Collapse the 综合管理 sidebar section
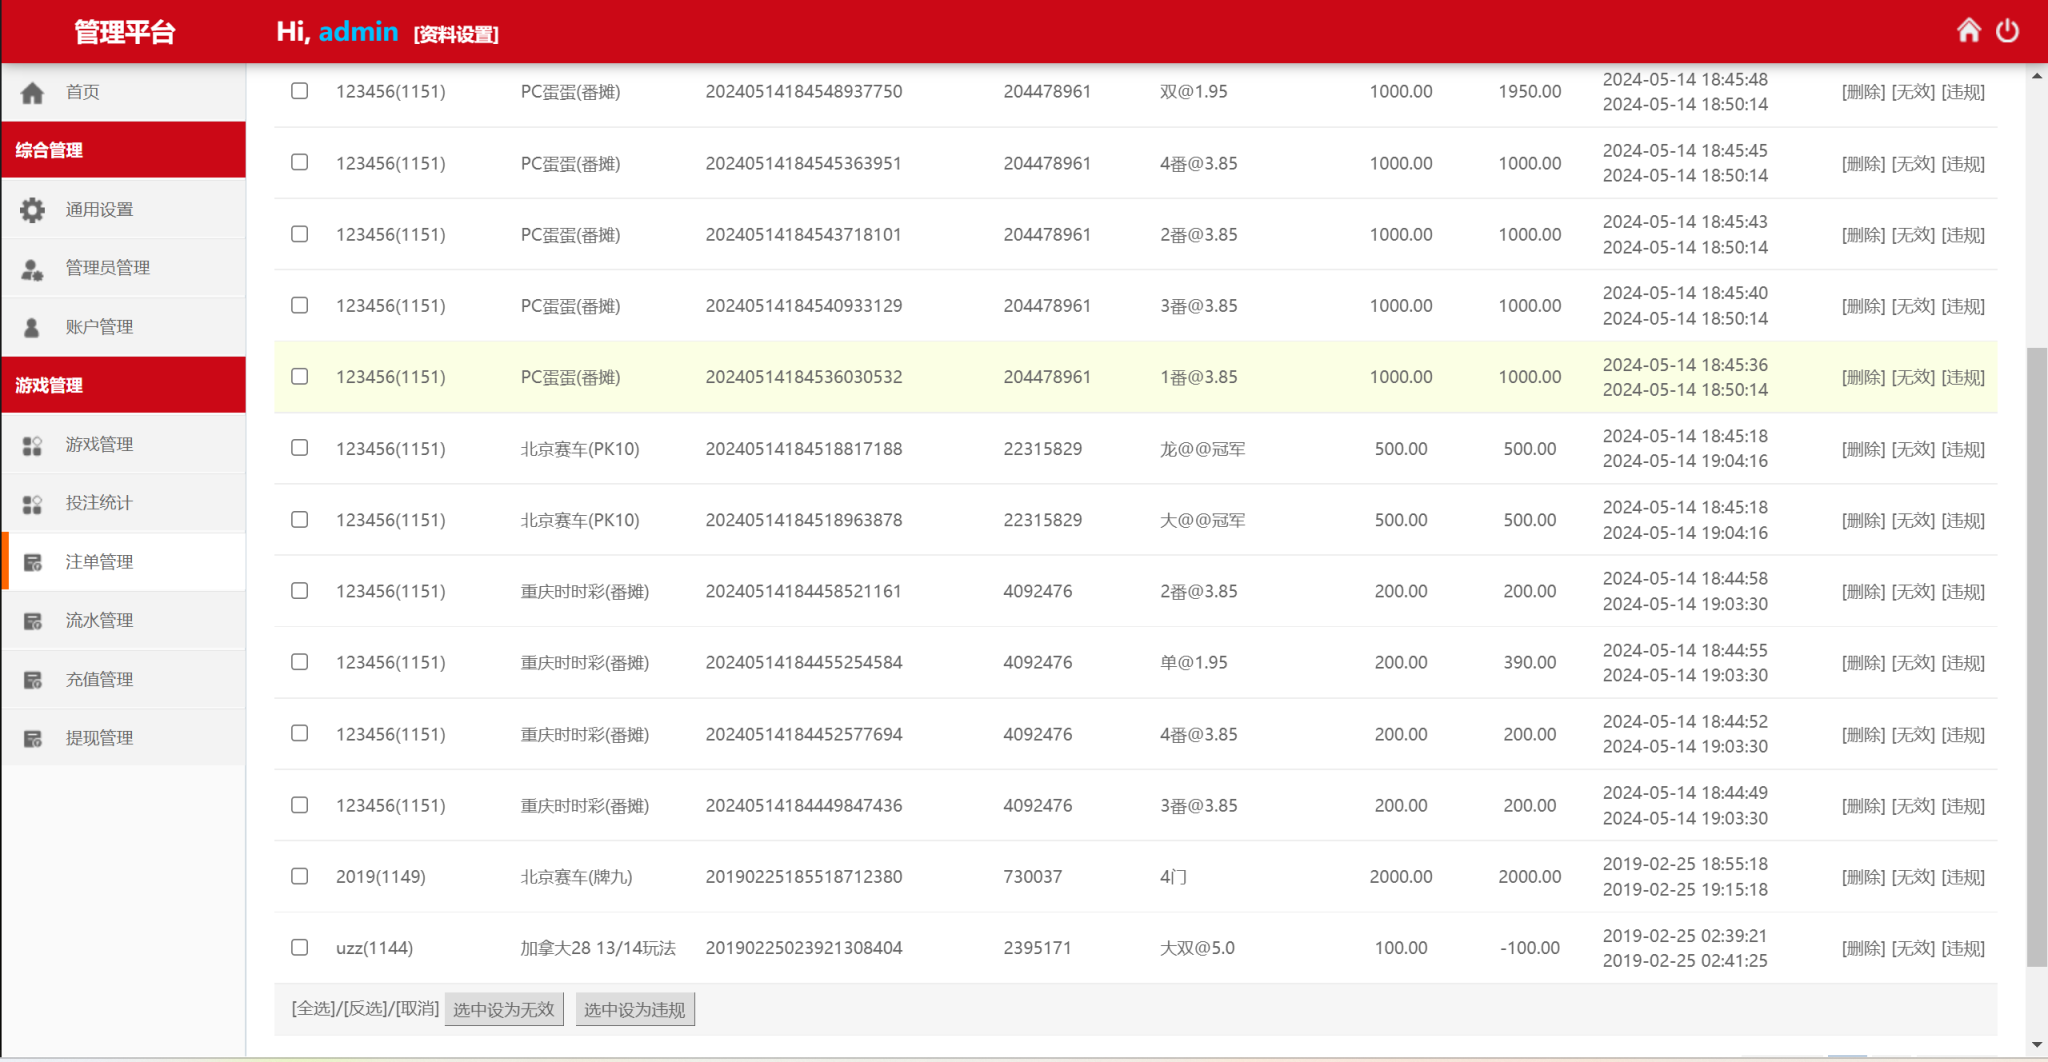The height and width of the screenshot is (1062, 2048). (x=123, y=150)
